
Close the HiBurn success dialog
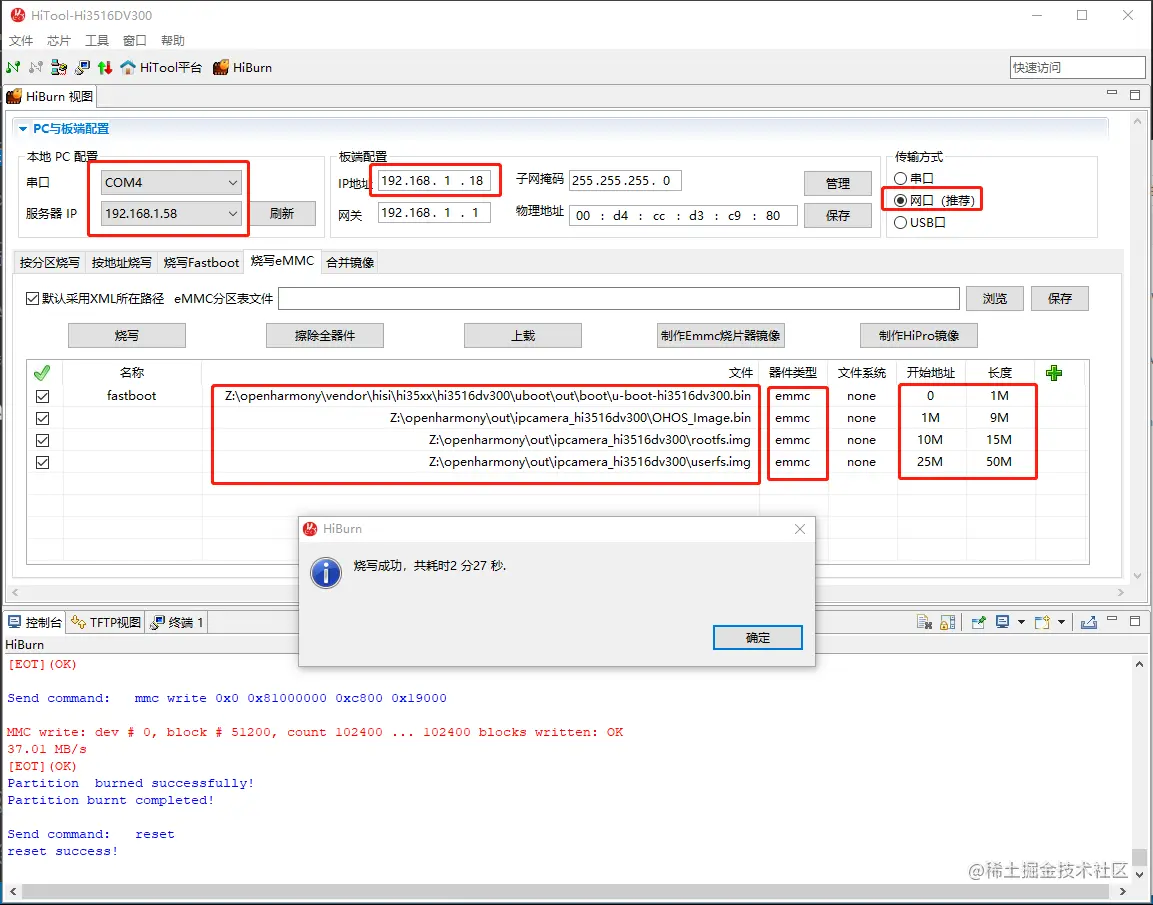800,529
